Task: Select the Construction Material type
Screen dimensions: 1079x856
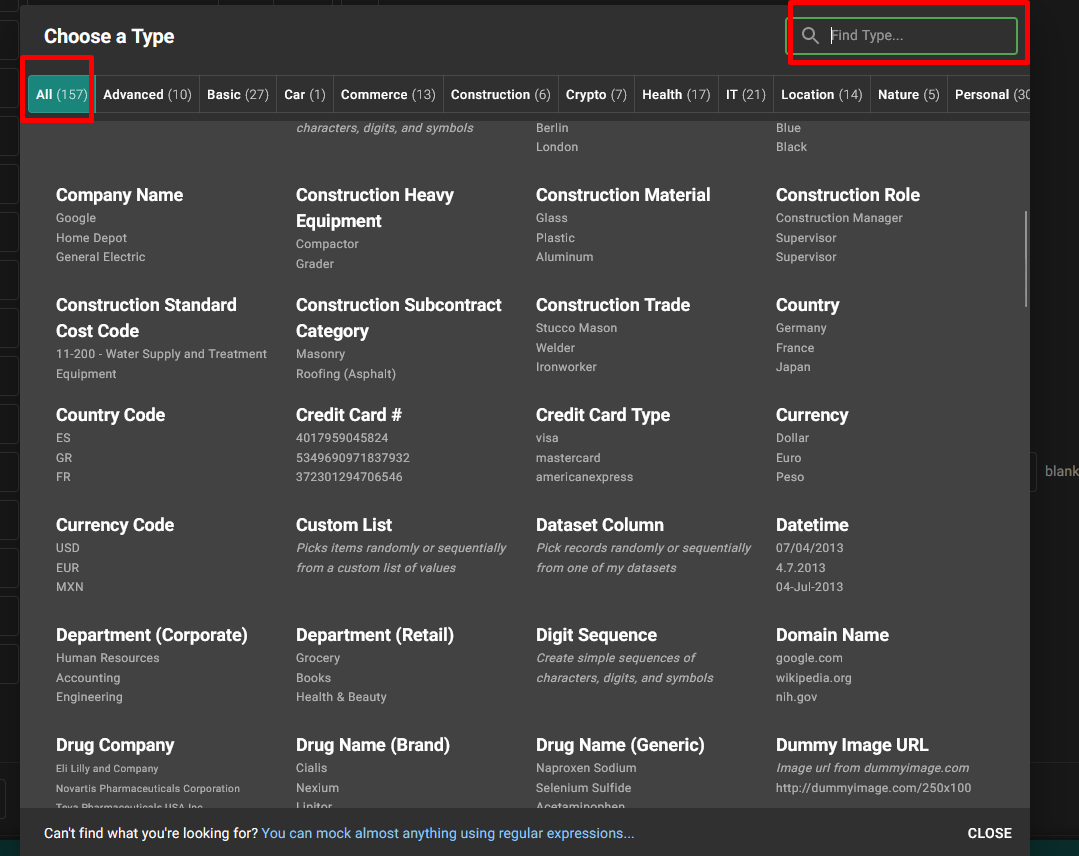Action: coord(623,195)
